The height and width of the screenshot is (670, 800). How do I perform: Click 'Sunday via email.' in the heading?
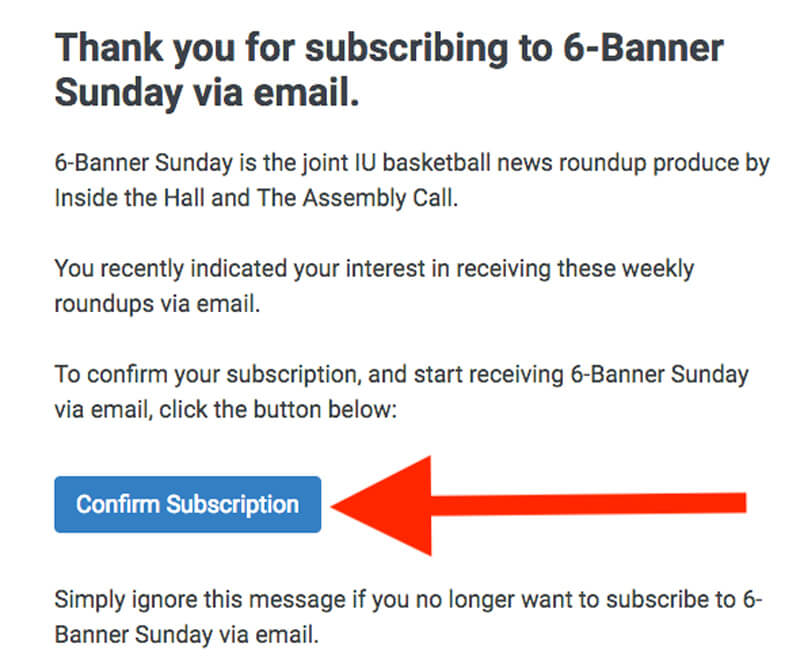click(x=207, y=93)
